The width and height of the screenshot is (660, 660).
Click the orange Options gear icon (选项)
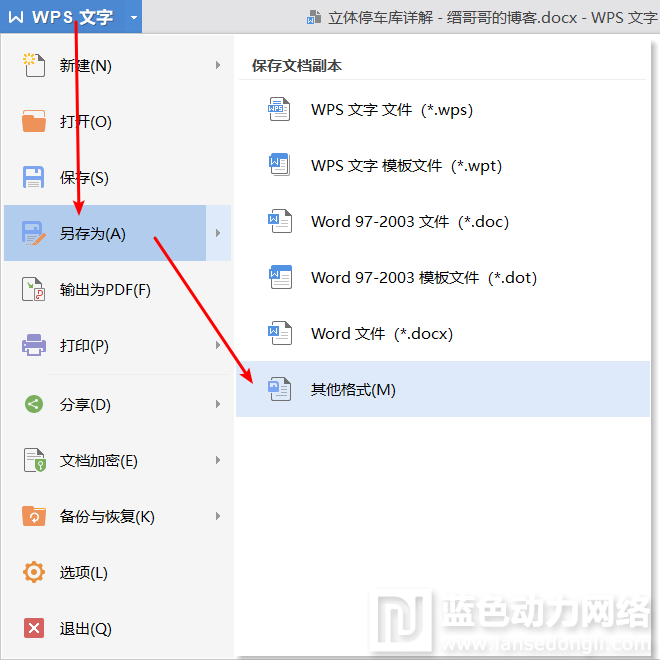pos(34,573)
